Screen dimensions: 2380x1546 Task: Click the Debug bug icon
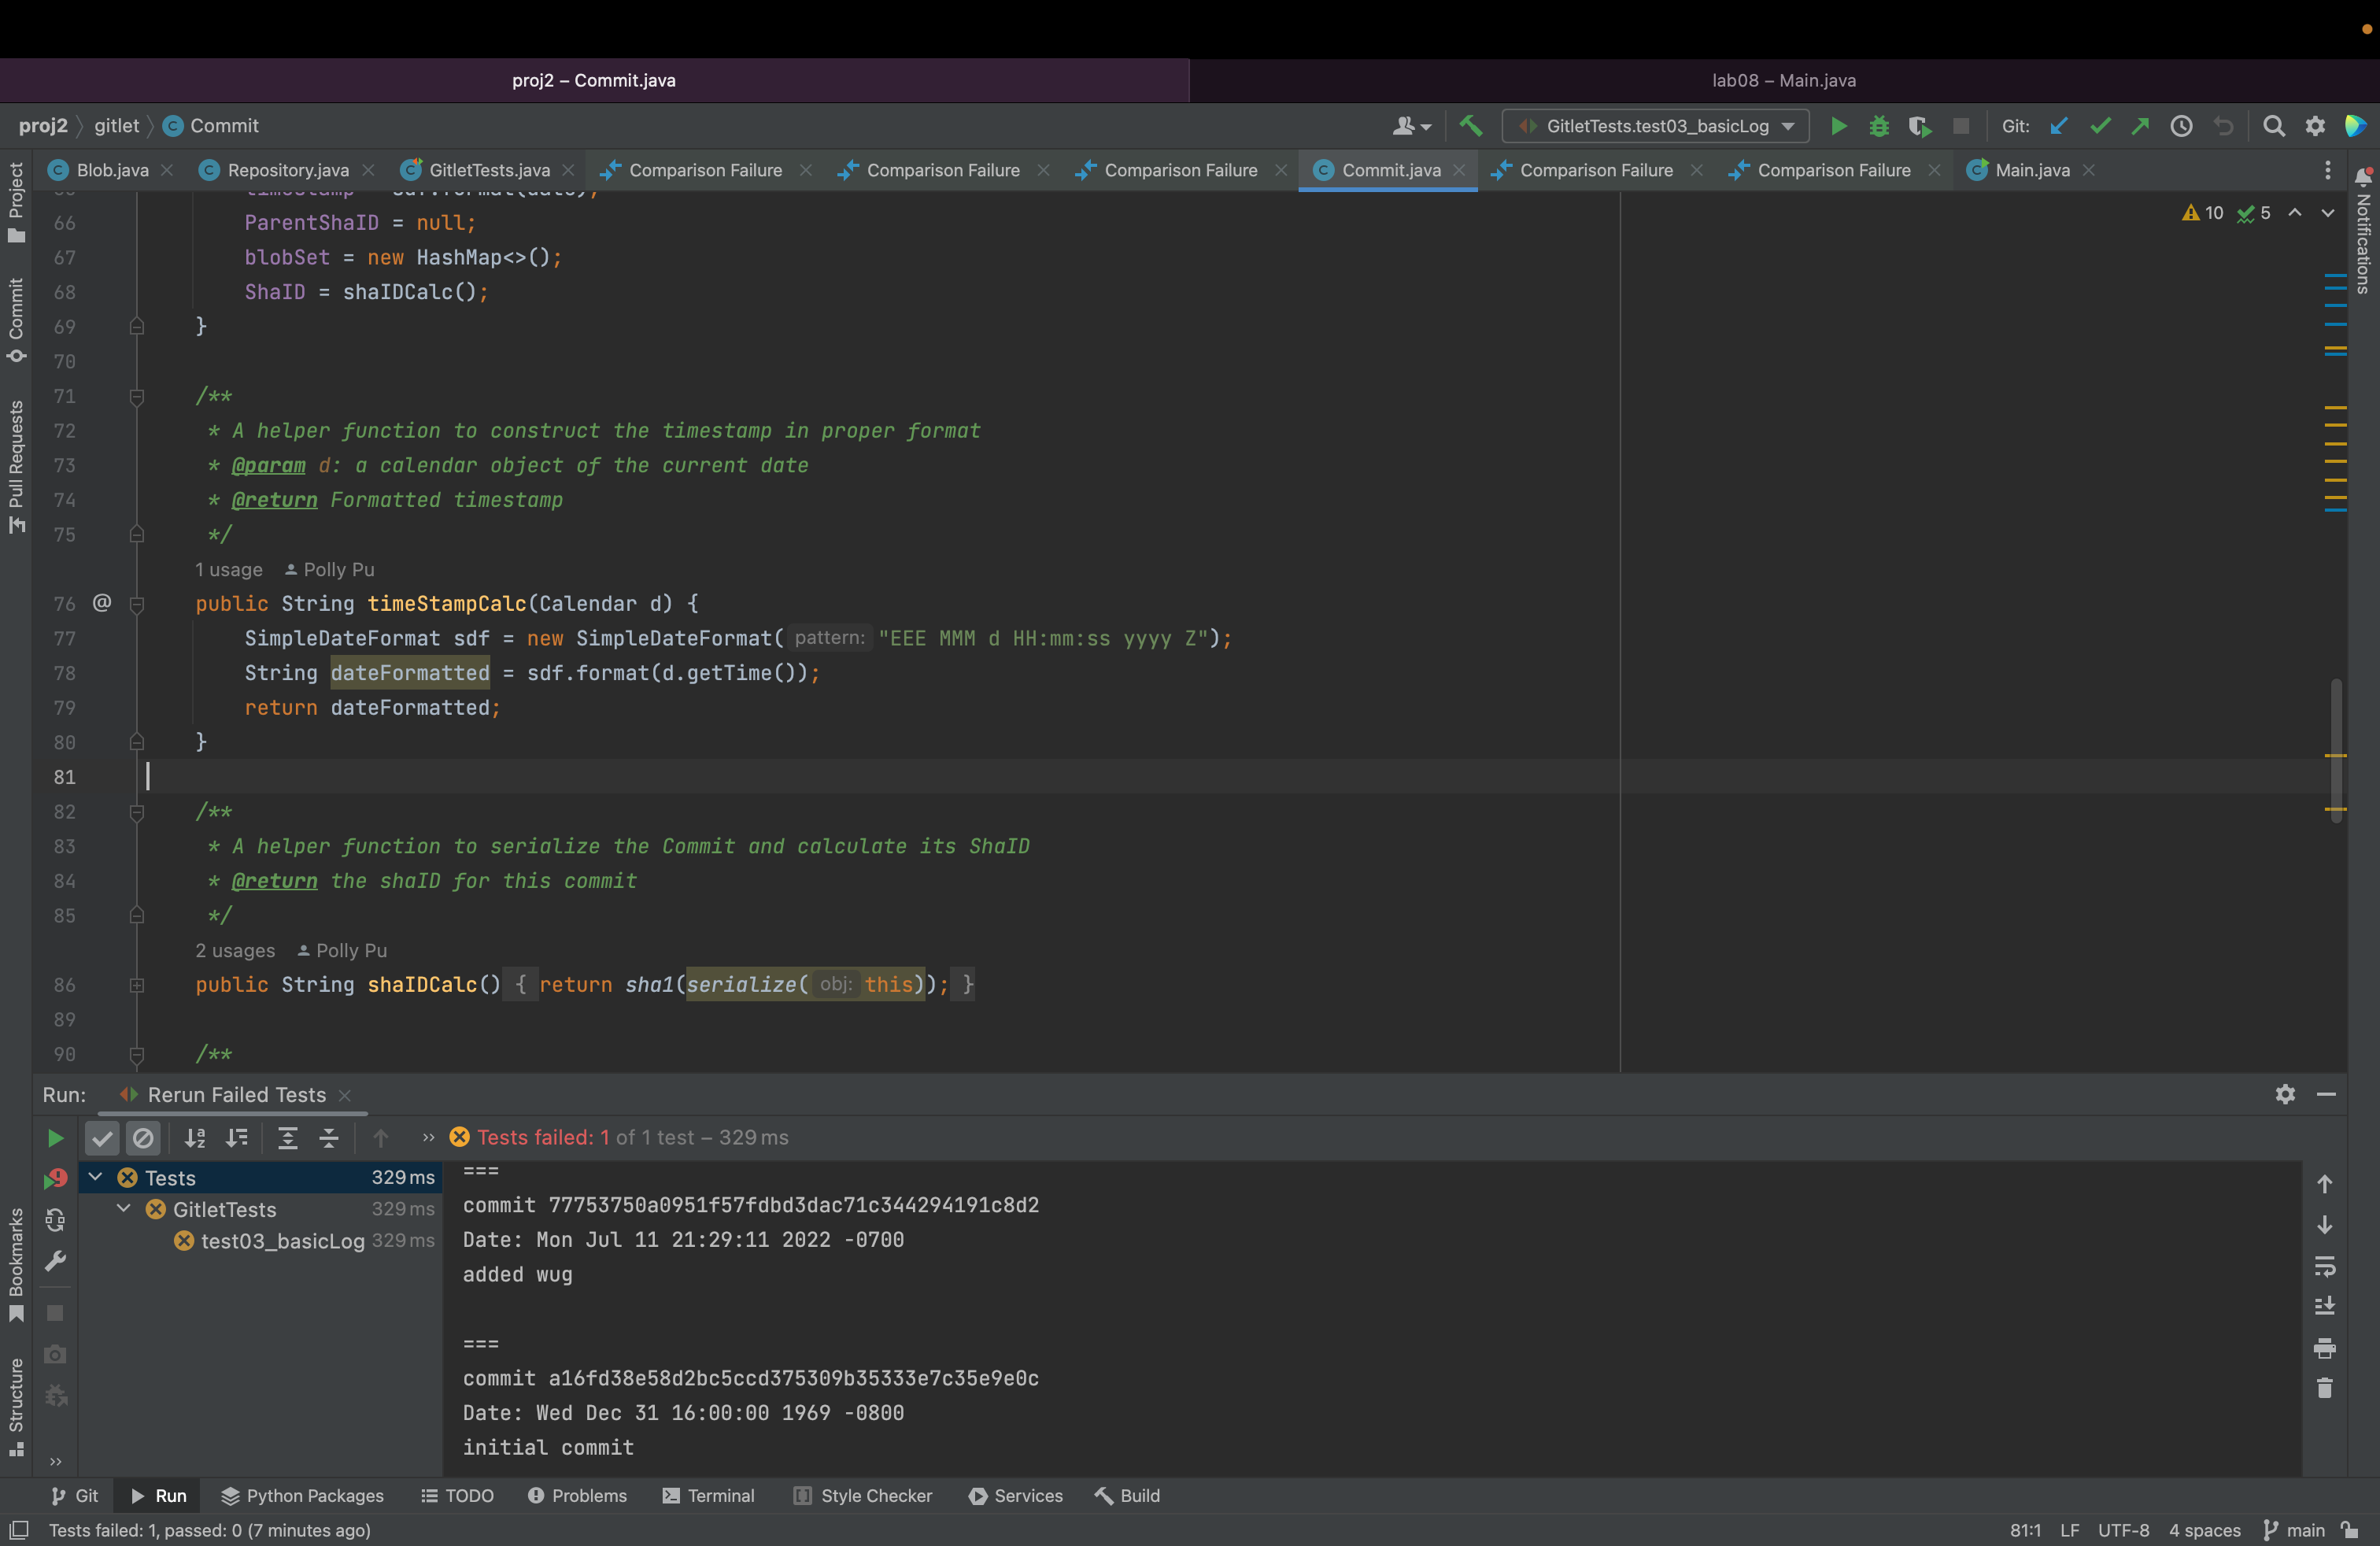point(1879,126)
